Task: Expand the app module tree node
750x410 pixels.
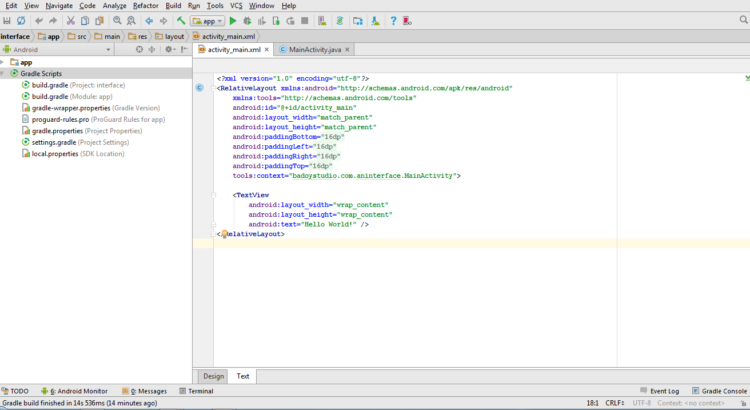Action: click(x=4, y=62)
